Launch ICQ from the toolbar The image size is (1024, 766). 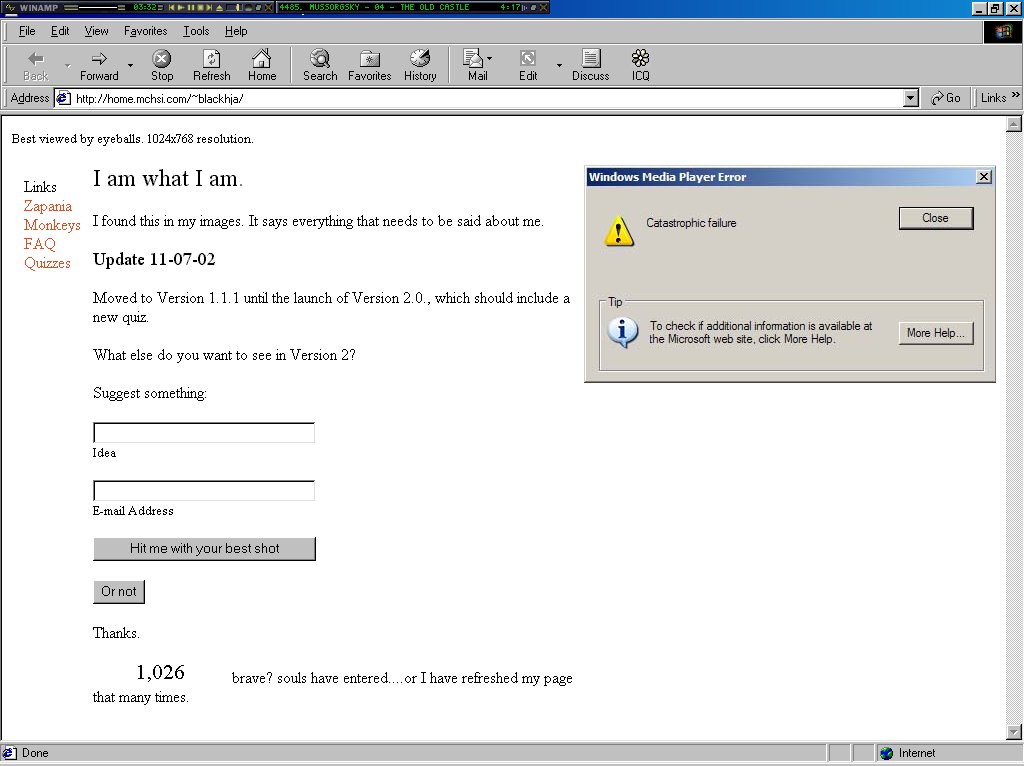[640, 65]
